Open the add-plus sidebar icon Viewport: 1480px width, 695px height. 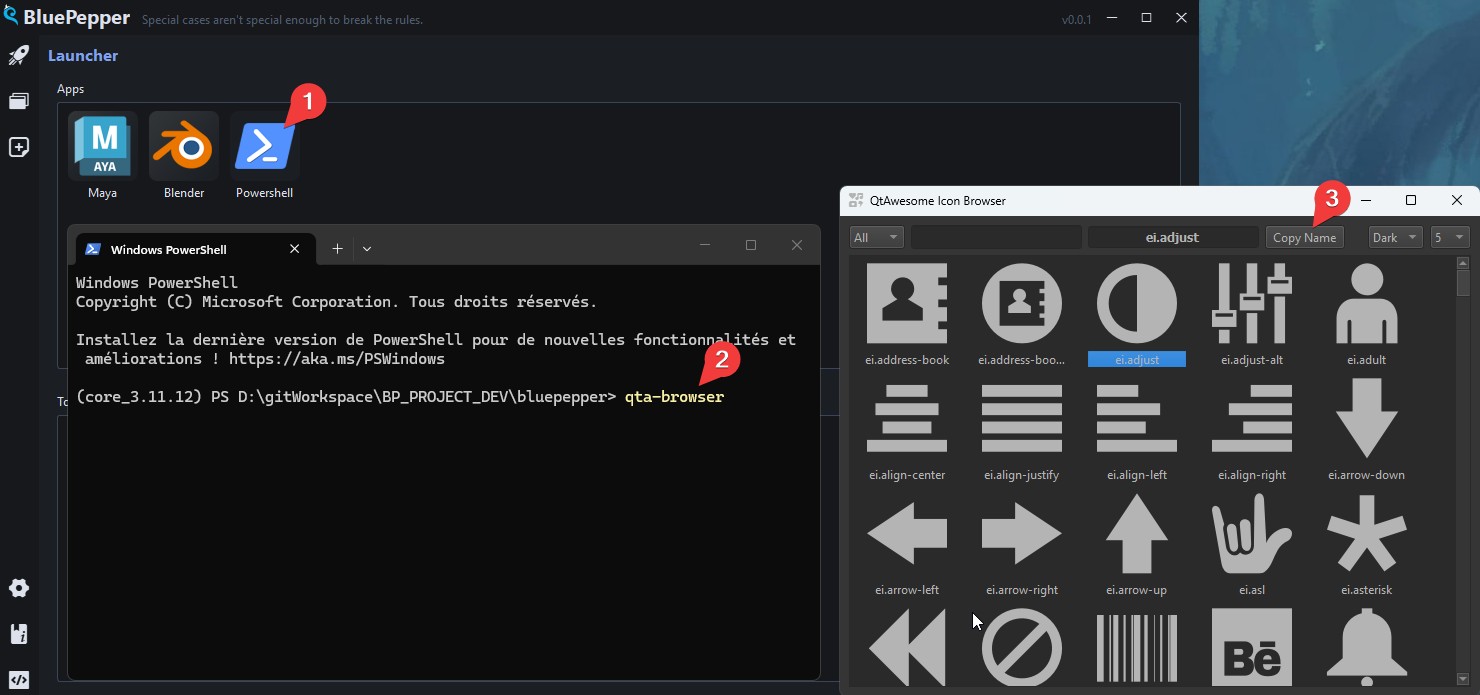point(19,147)
